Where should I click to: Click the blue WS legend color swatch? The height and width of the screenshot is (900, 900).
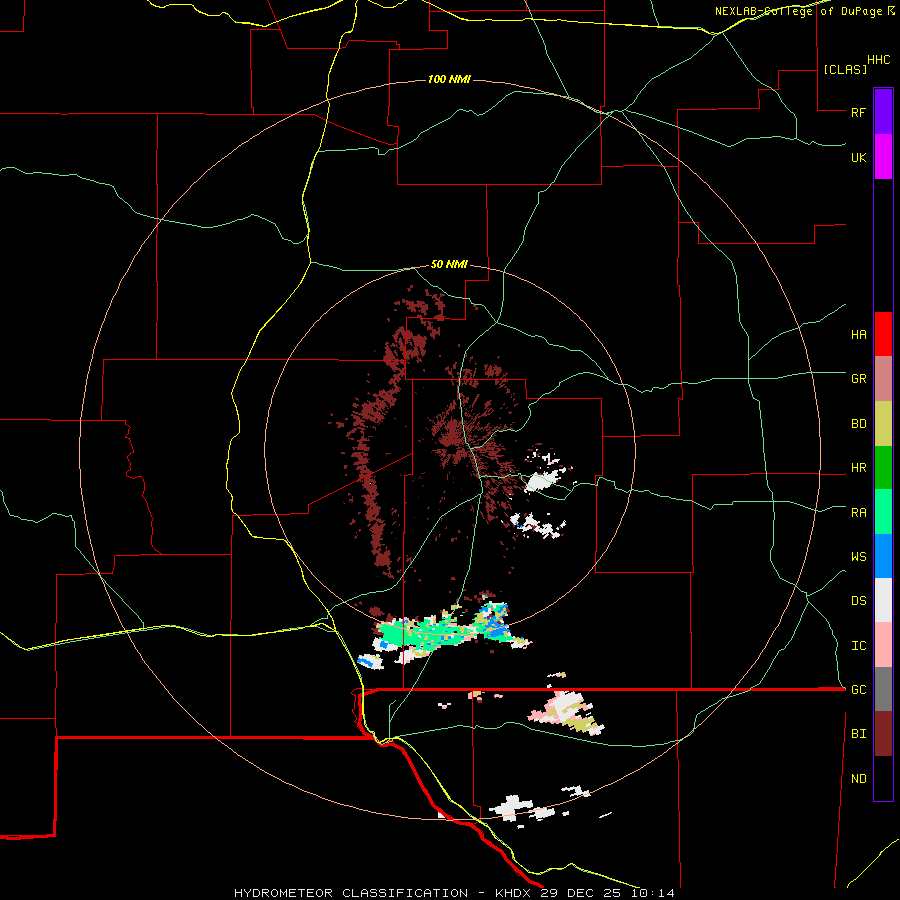(883, 556)
